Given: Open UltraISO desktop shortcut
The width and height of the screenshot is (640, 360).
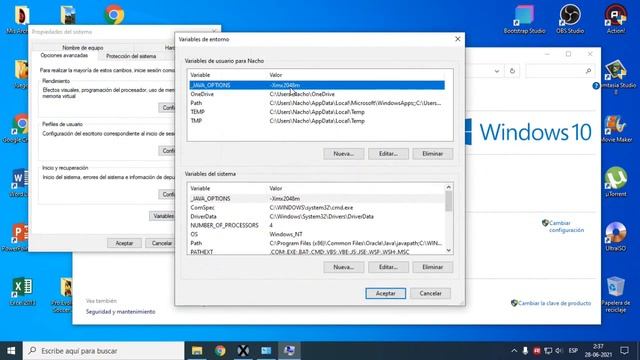Looking at the screenshot, I should tap(616, 237).
